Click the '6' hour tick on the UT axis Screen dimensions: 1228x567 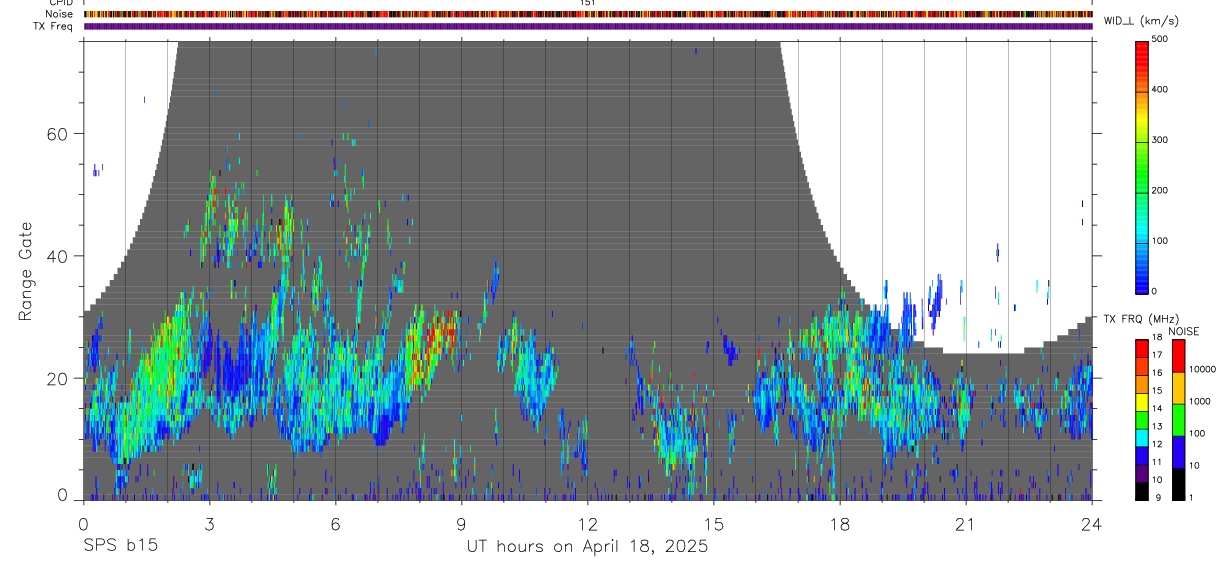335,523
